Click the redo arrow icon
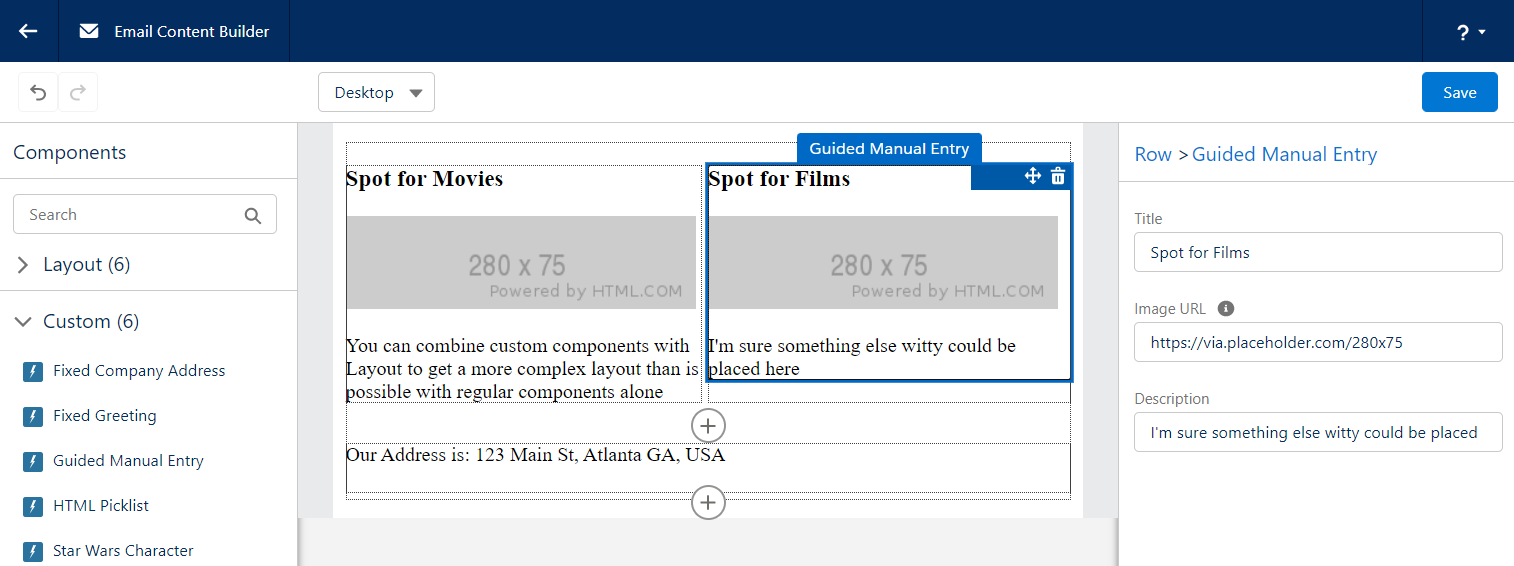 [78, 92]
